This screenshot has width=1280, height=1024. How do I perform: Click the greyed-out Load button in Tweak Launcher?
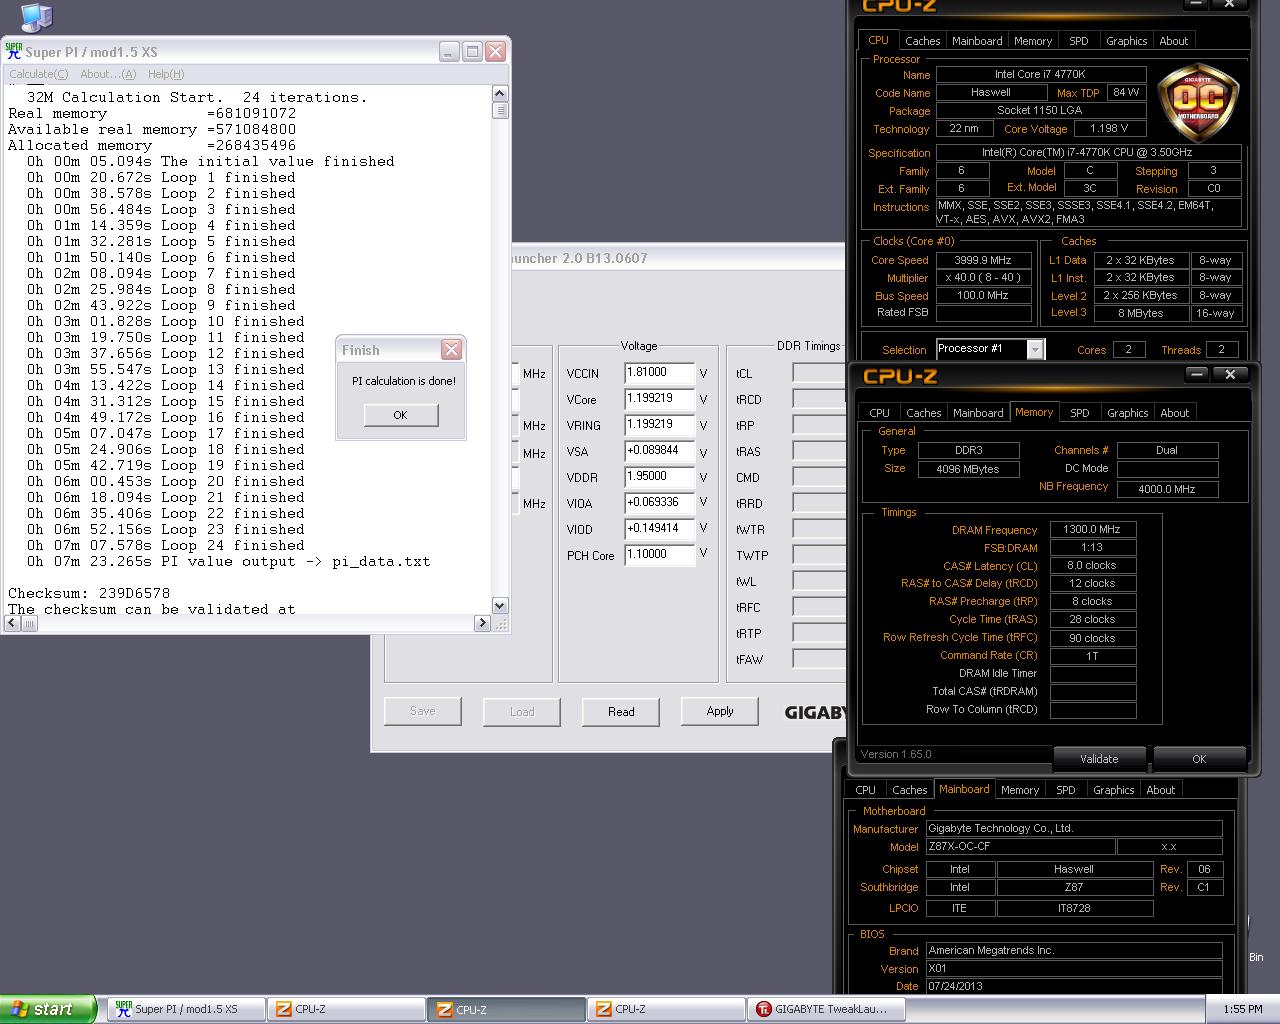(522, 712)
